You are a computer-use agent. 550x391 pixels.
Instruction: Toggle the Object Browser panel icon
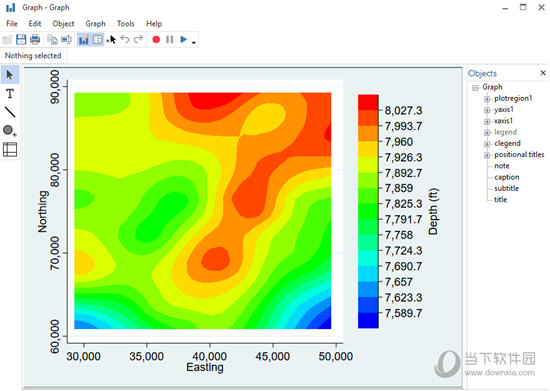tap(98, 40)
